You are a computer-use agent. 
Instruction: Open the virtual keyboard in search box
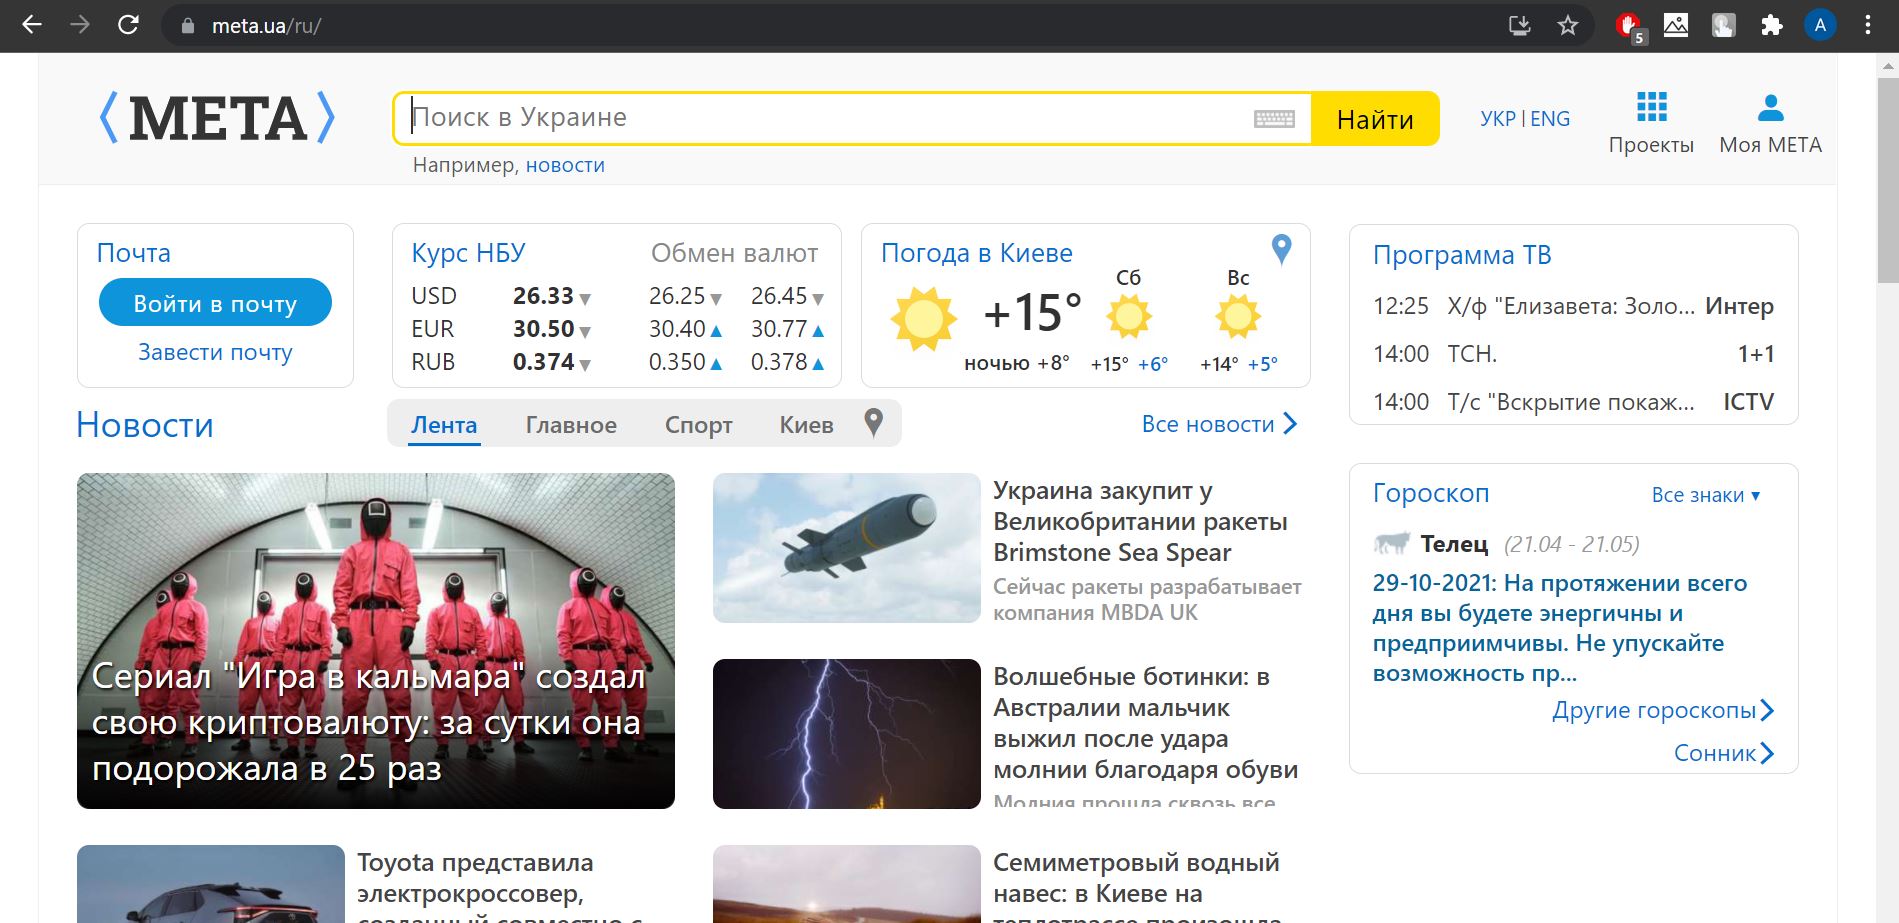point(1274,119)
